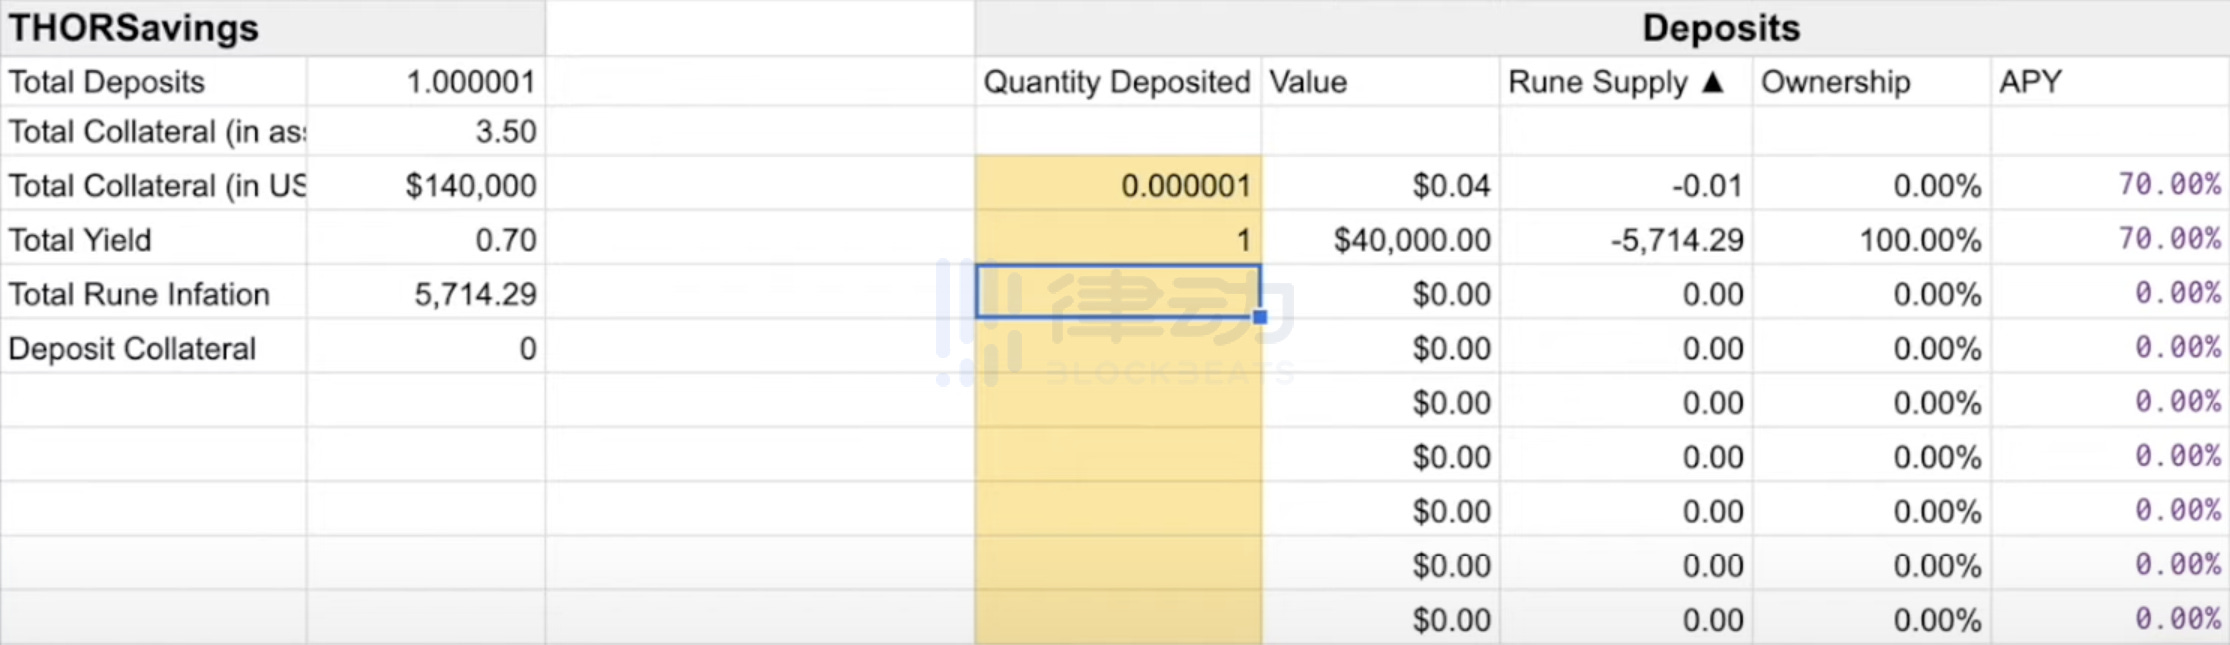
Task: Select the 5,714.29 rune inflation value
Action: click(426, 294)
